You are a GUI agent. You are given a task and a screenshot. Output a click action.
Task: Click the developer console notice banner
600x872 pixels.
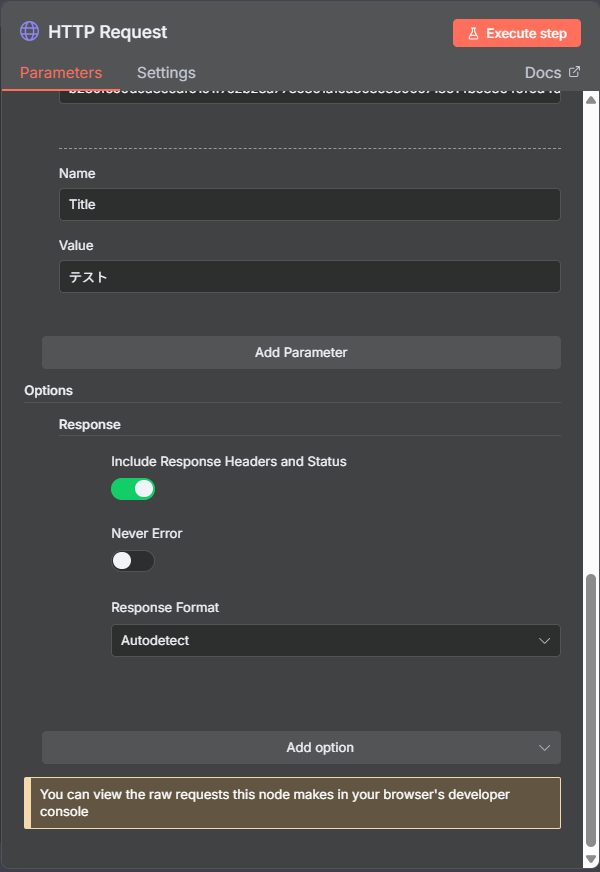(x=293, y=803)
